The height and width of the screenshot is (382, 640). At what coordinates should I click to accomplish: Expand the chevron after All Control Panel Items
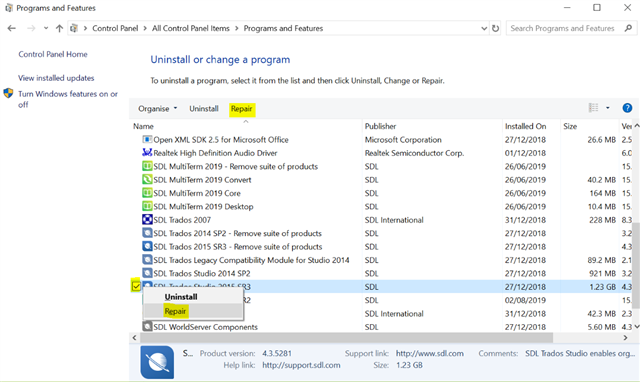[x=236, y=28]
